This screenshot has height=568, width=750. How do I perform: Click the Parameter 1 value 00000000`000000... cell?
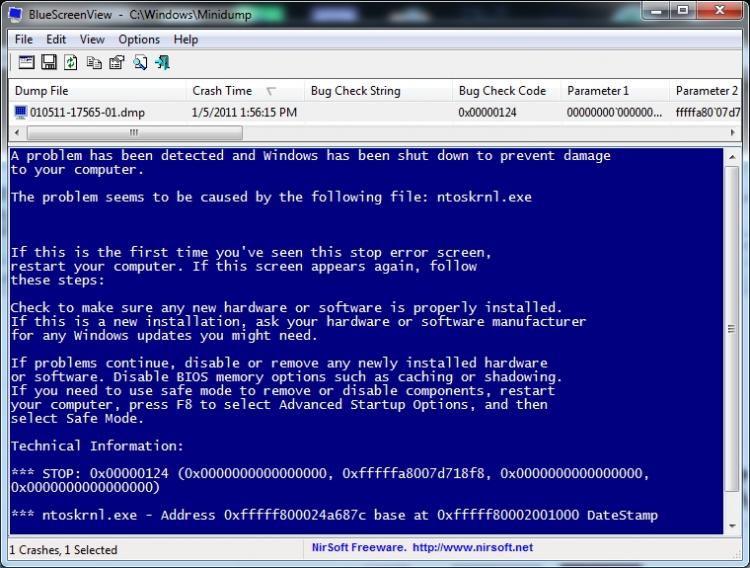click(x=615, y=113)
